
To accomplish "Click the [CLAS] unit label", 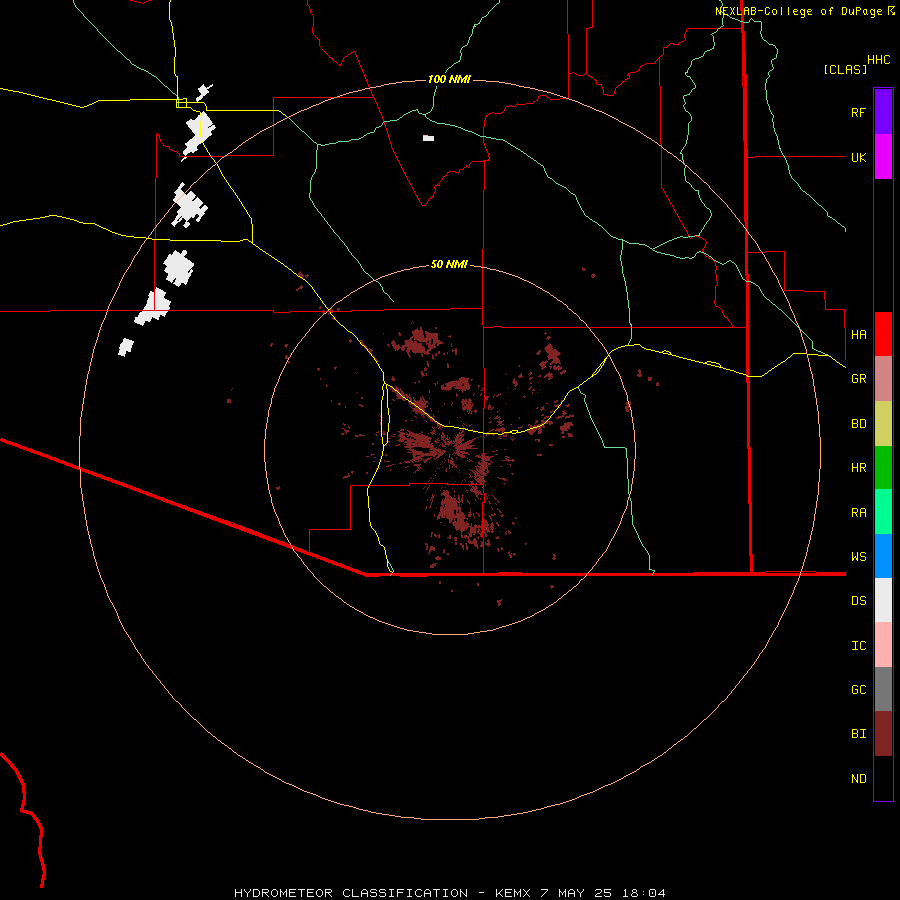I will click(x=845, y=69).
